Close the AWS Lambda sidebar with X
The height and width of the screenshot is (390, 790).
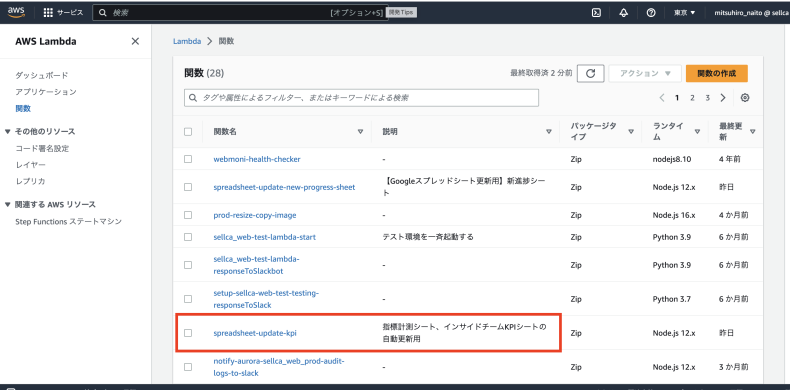click(x=135, y=41)
